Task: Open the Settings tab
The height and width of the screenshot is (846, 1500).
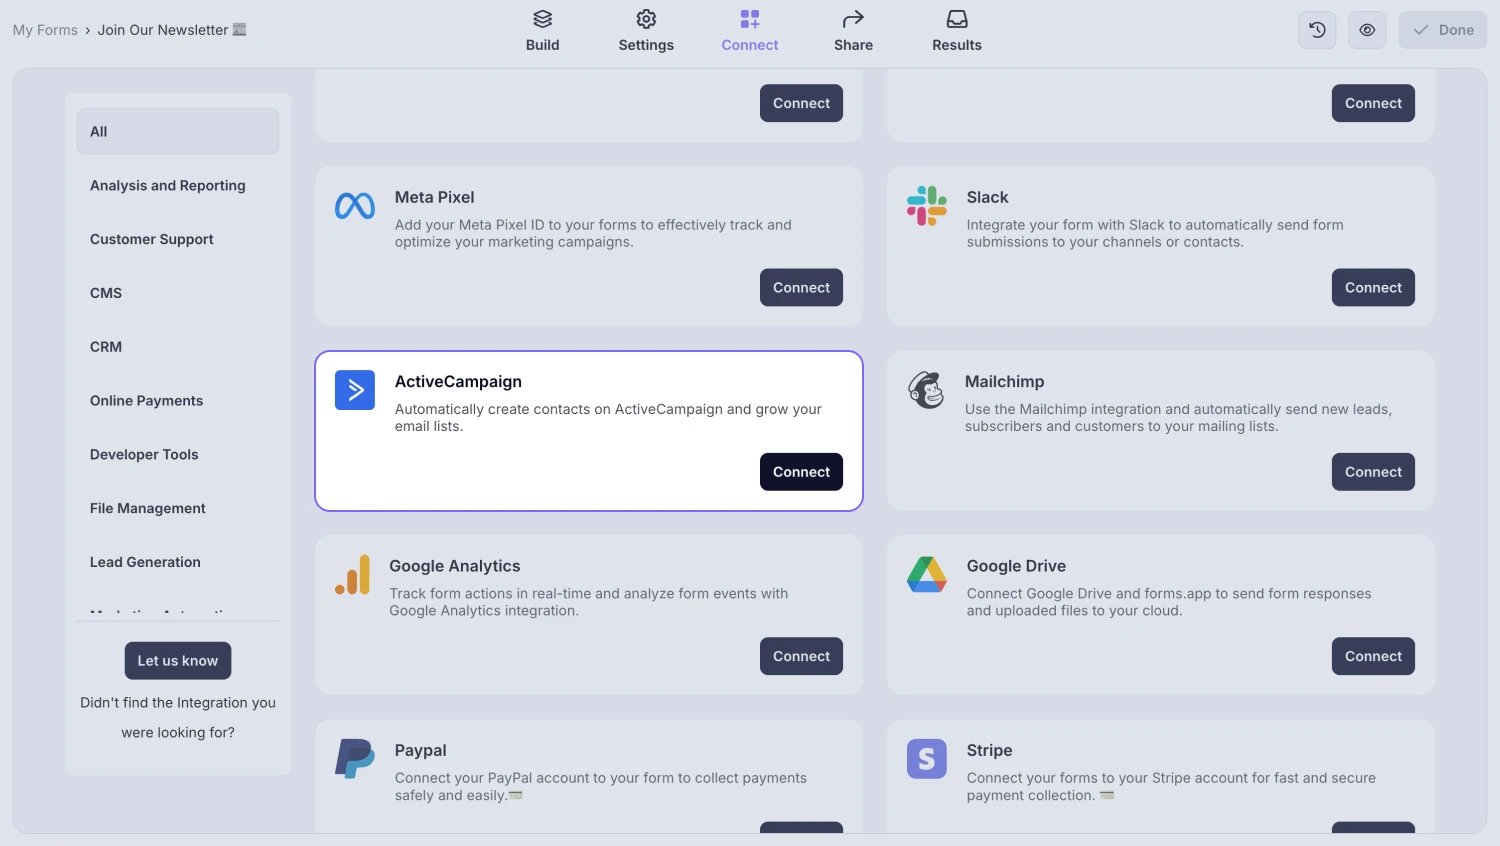Action: (x=646, y=31)
